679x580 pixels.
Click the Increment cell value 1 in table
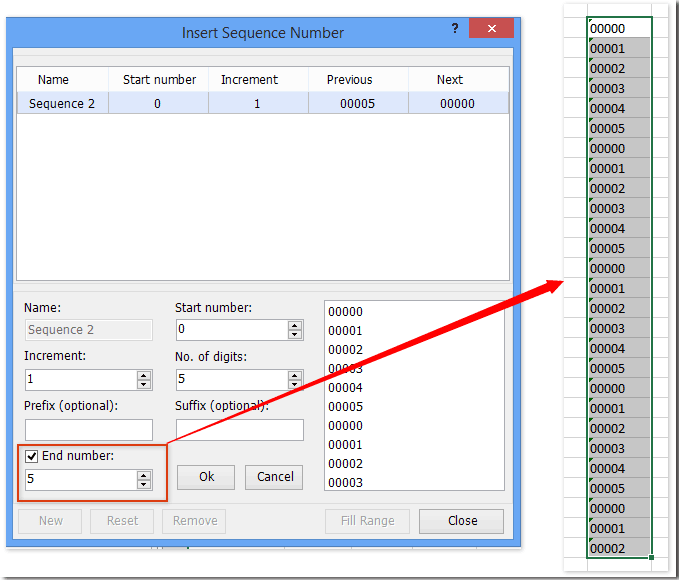click(257, 104)
